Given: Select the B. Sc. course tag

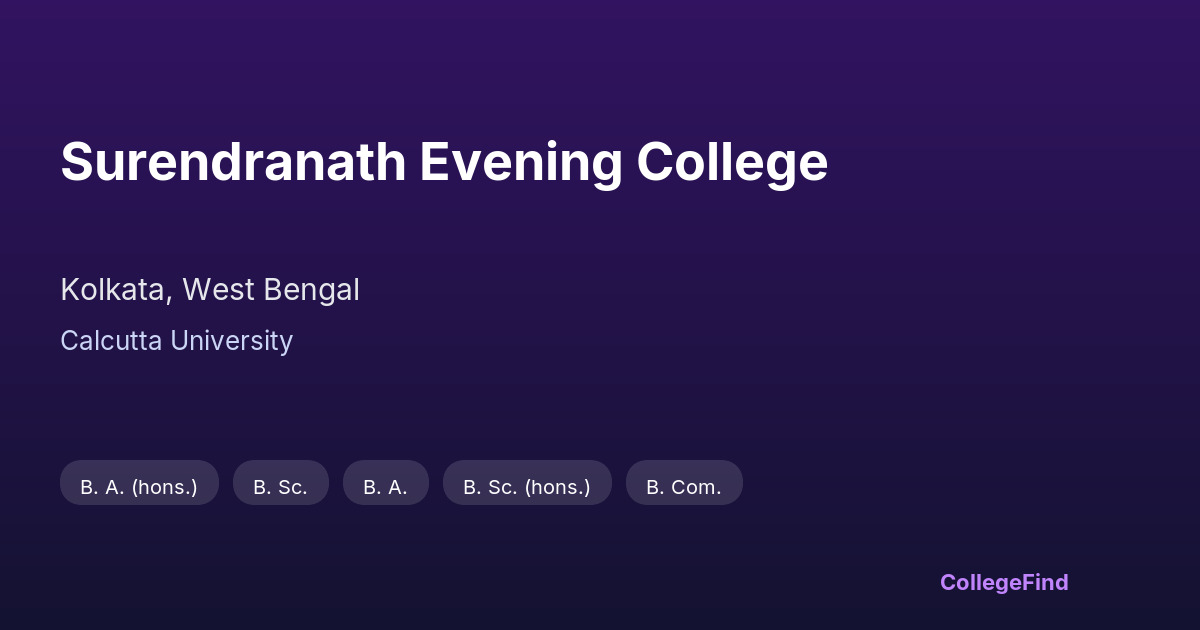Looking at the screenshot, I should tap(280, 487).
